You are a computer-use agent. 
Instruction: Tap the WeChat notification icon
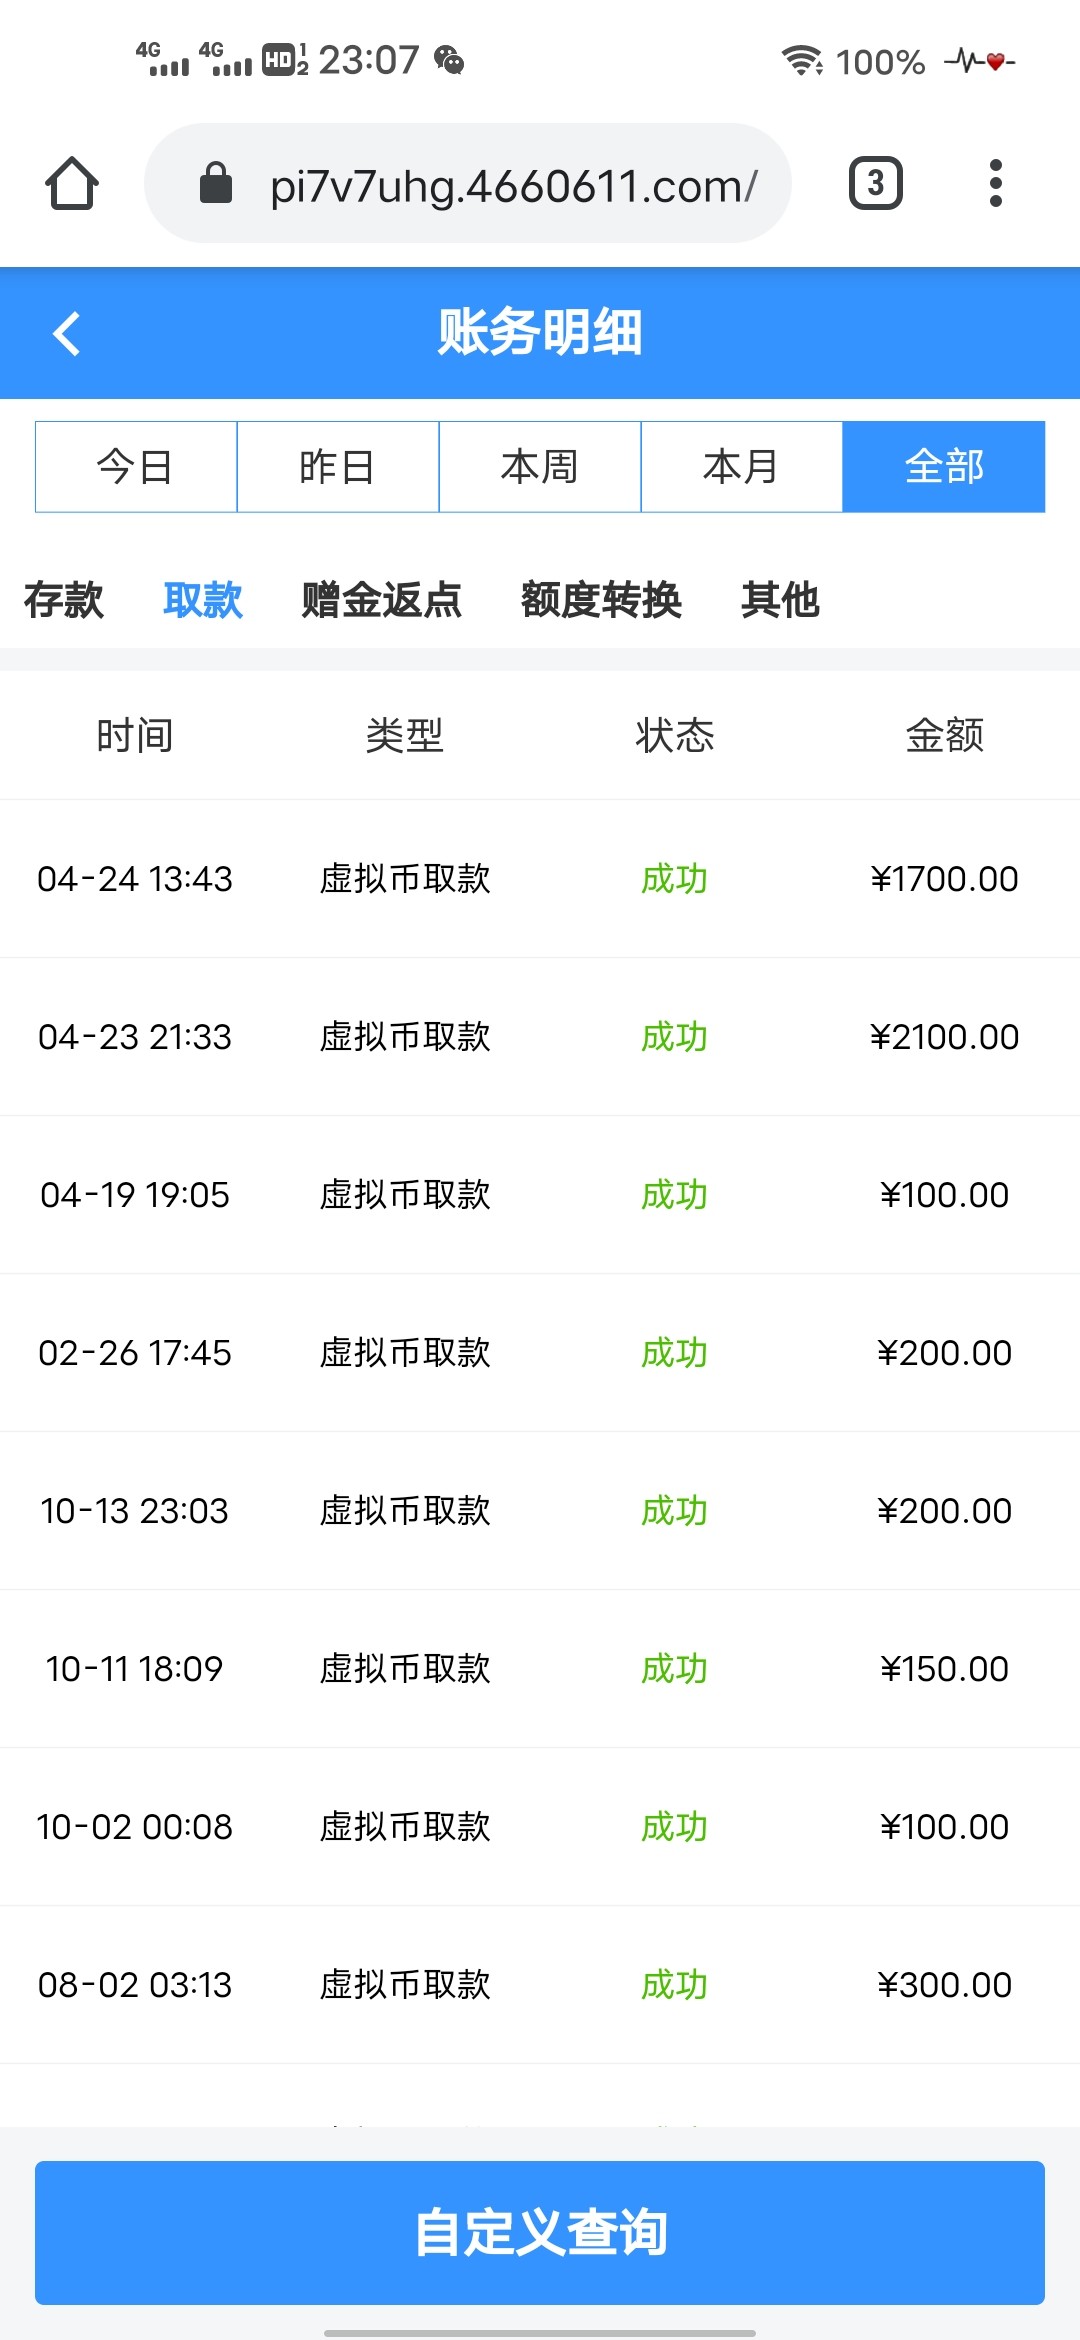pos(450,60)
